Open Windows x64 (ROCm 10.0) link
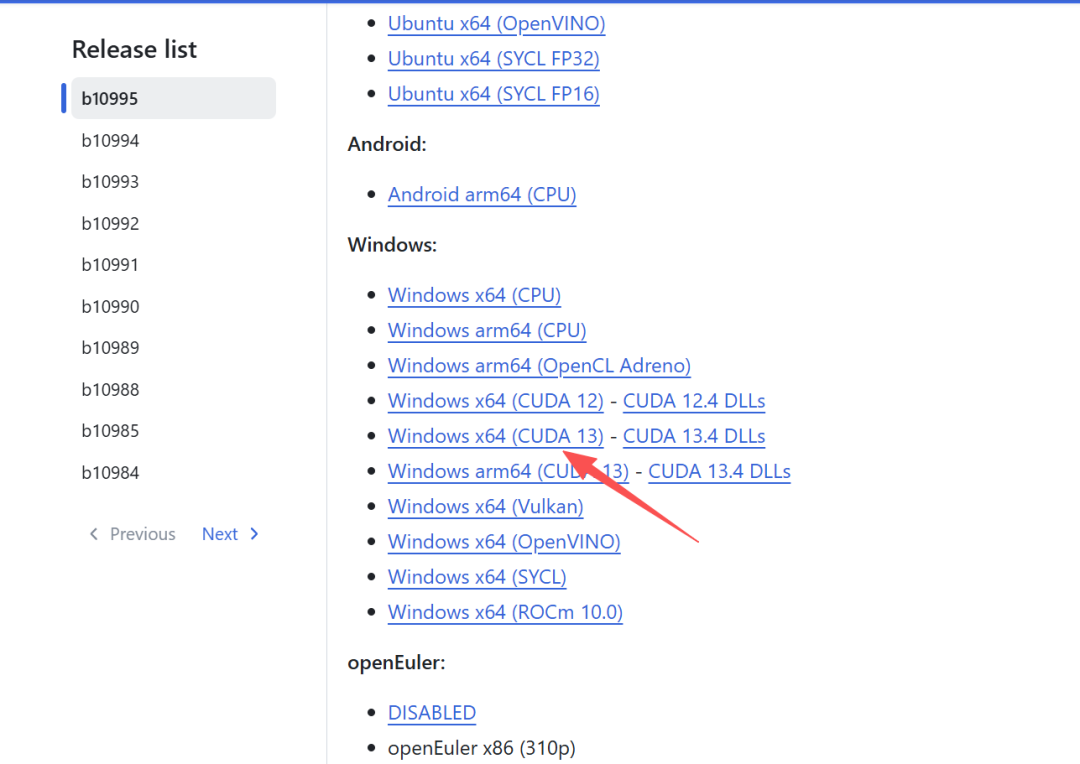This screenshot has height=764, width=1080. coord(505,612)
